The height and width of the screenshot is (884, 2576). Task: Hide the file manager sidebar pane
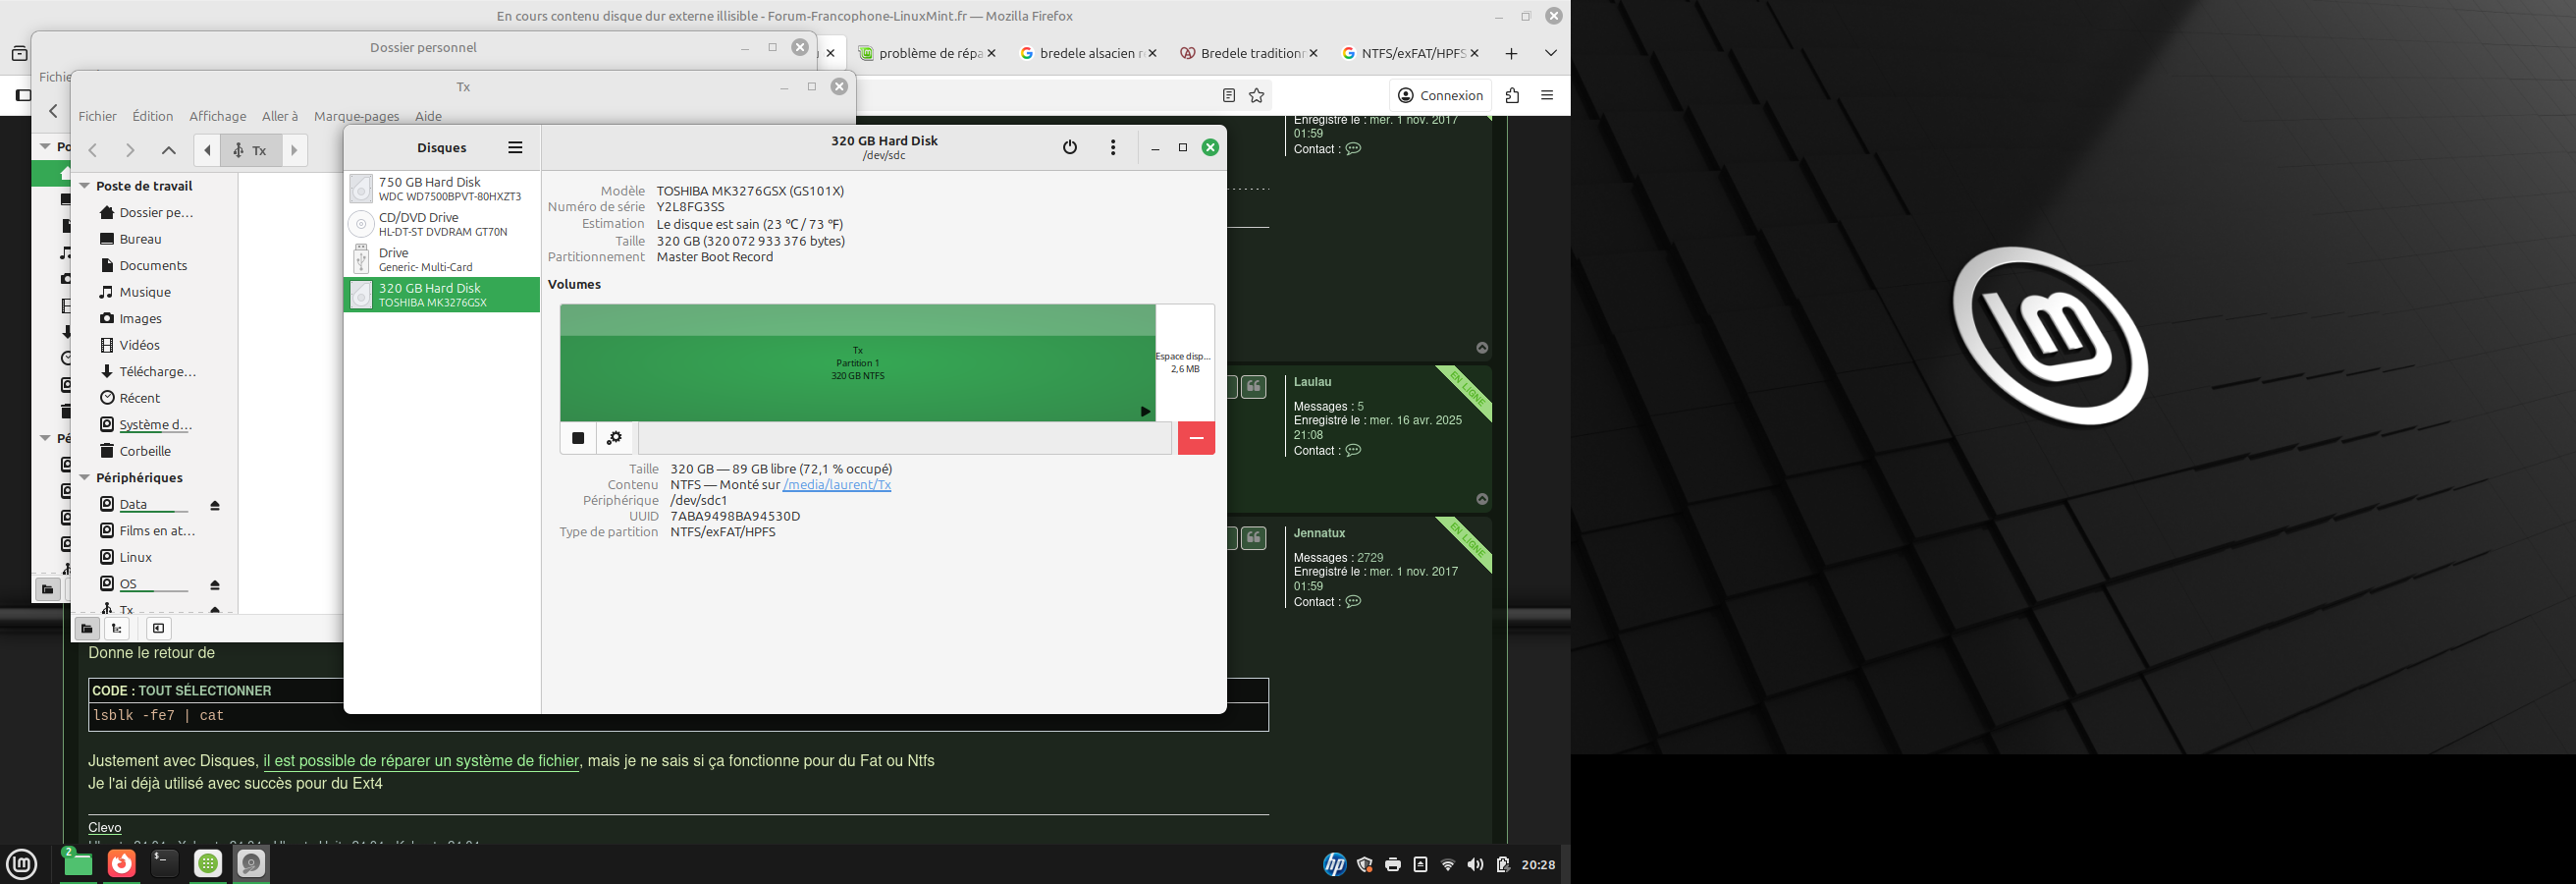tap(158, 628)
